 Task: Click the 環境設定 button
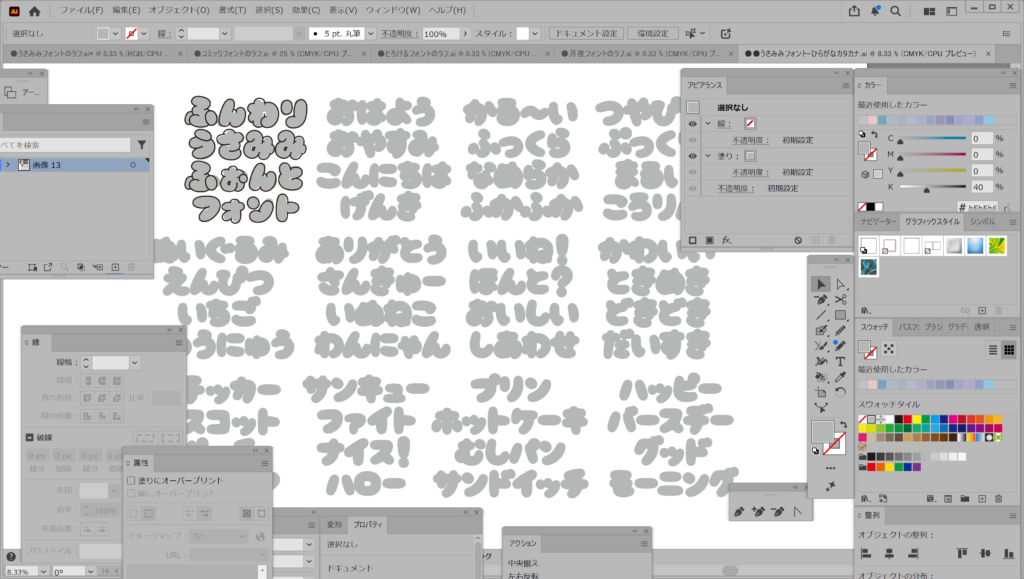tap(652, 33)
